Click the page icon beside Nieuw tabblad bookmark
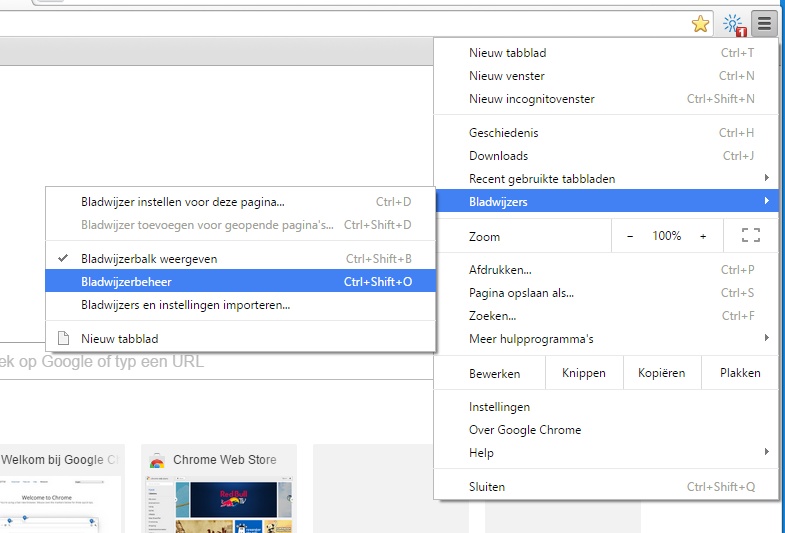 pos(64,338)
